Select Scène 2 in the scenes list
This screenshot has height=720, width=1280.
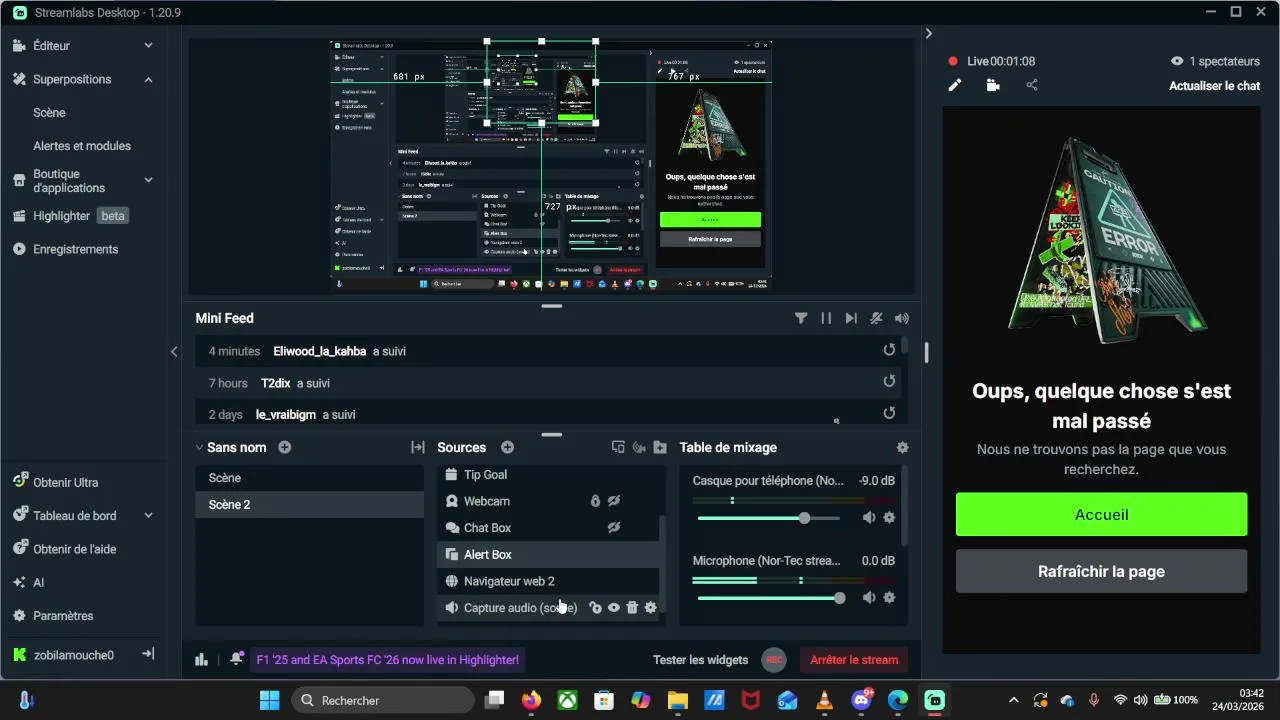[x=309, y=504]
